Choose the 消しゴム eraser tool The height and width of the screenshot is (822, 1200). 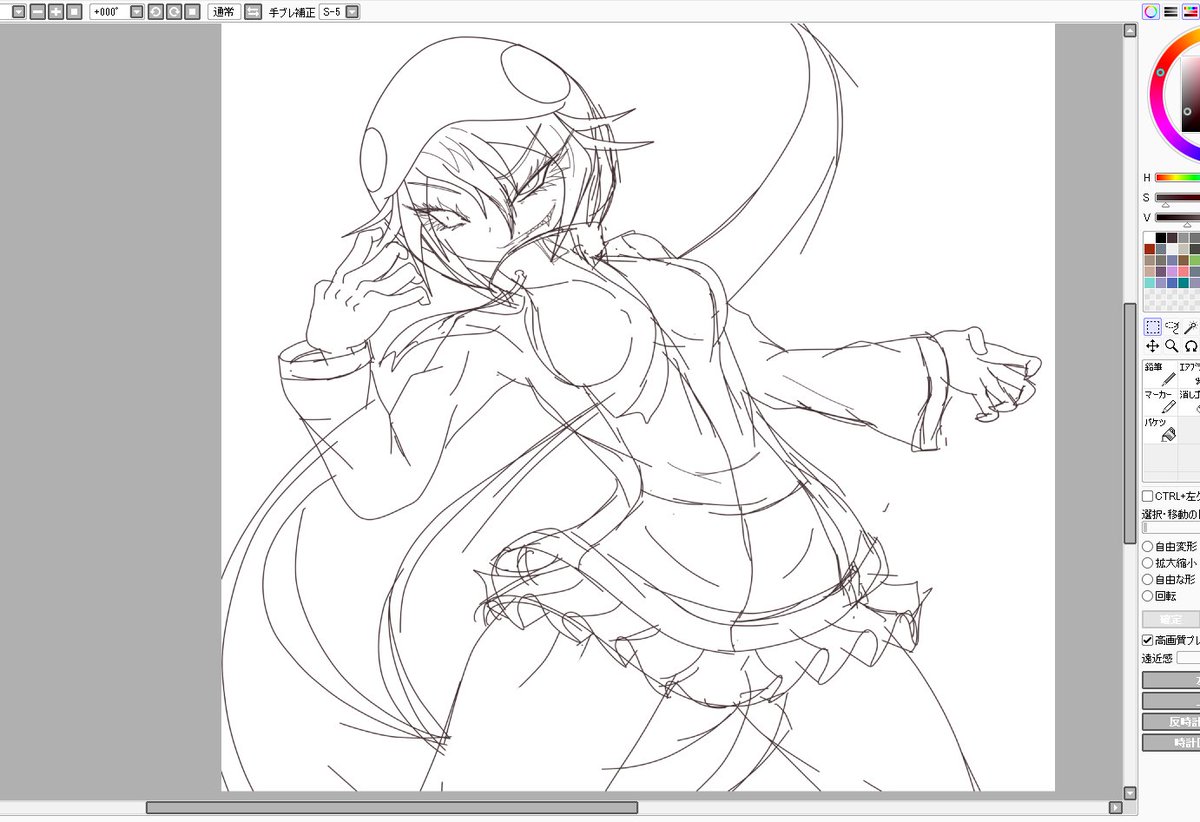point(1189,402)
